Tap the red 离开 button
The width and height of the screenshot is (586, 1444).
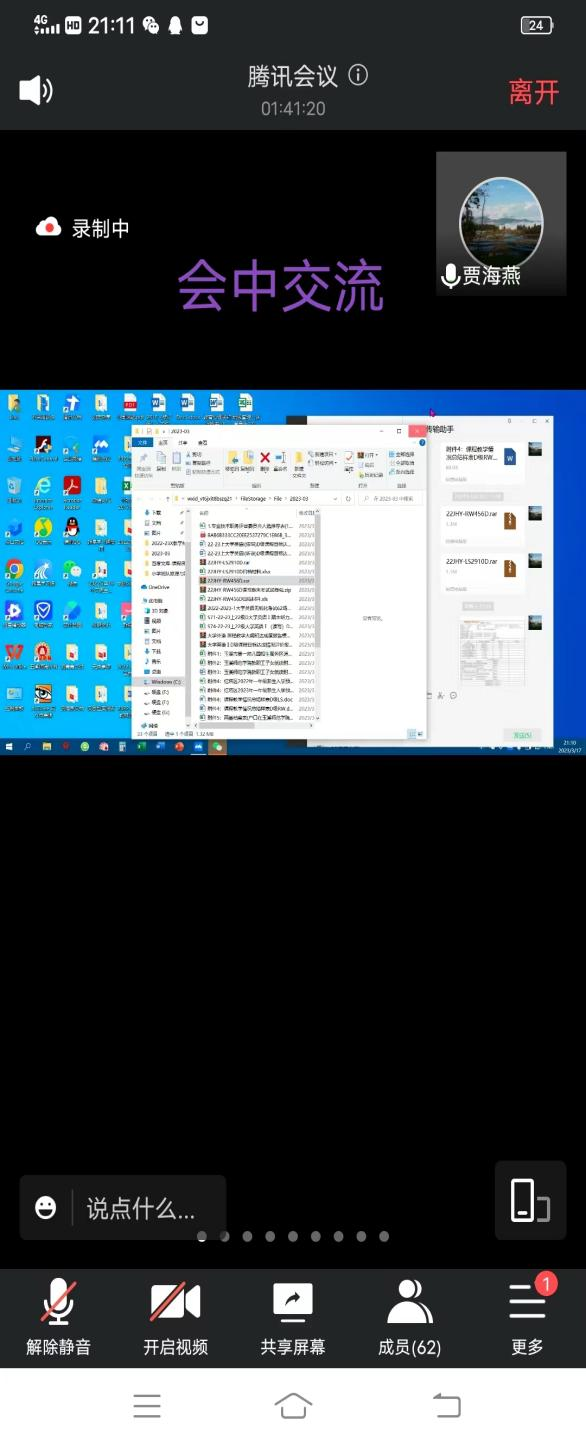[534, 91]
